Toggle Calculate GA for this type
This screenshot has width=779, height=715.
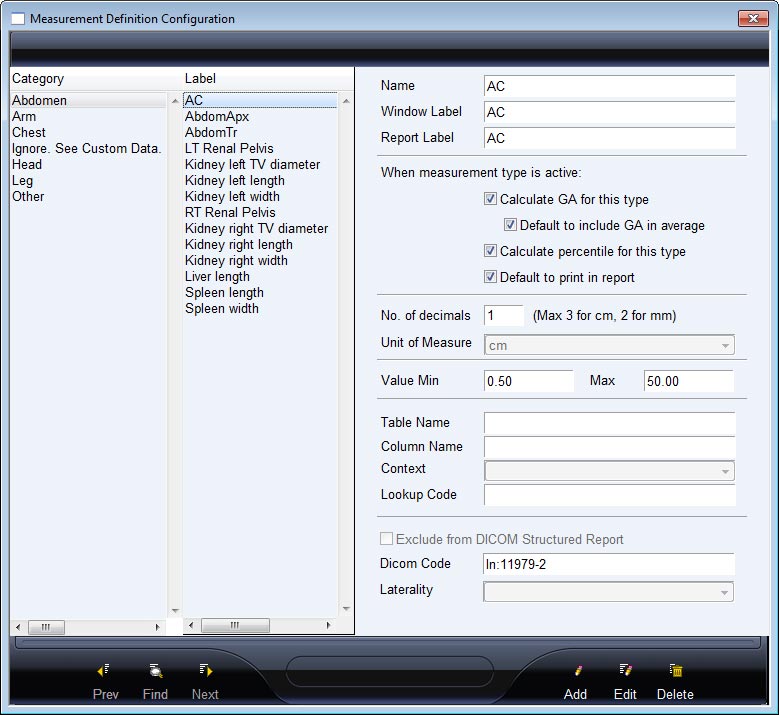pyautogui.click(x=490, y=199)
